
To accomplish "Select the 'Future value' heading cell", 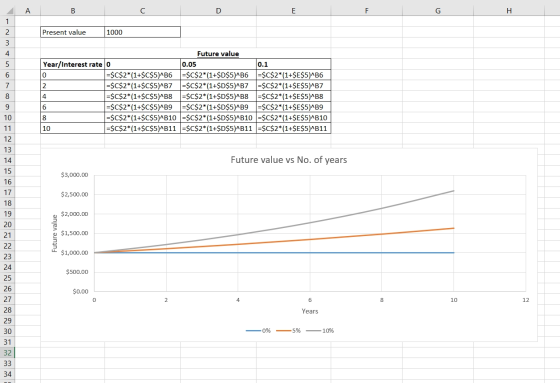I will pos(218,54).
